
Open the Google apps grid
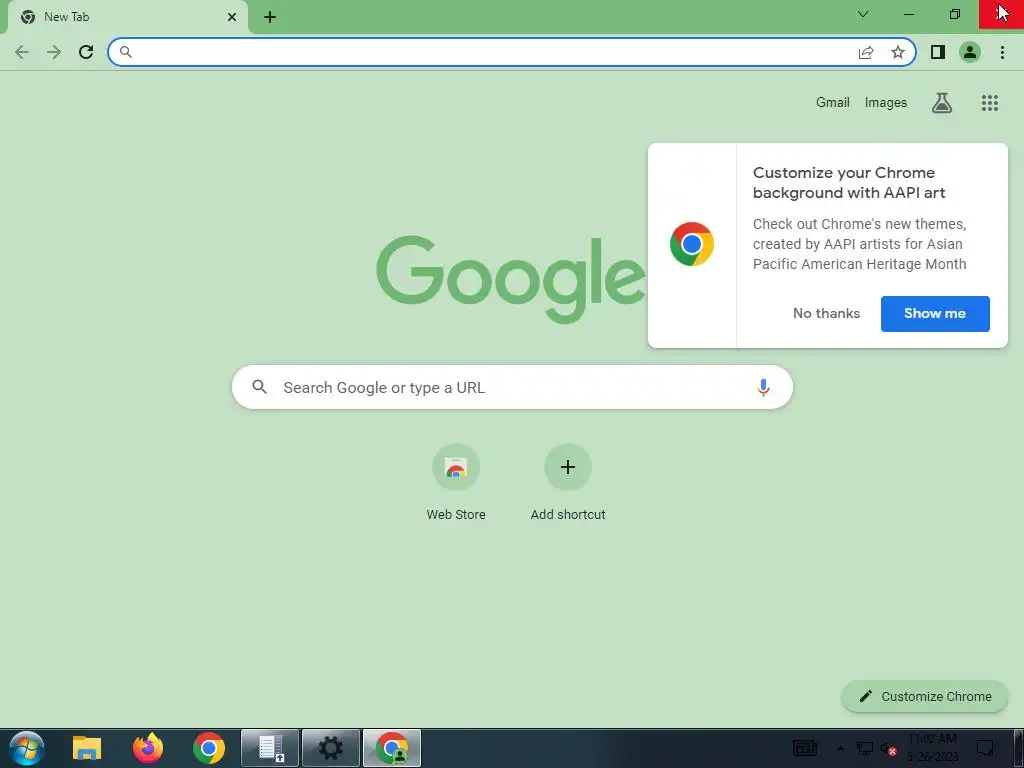click(x=990, y=103)
